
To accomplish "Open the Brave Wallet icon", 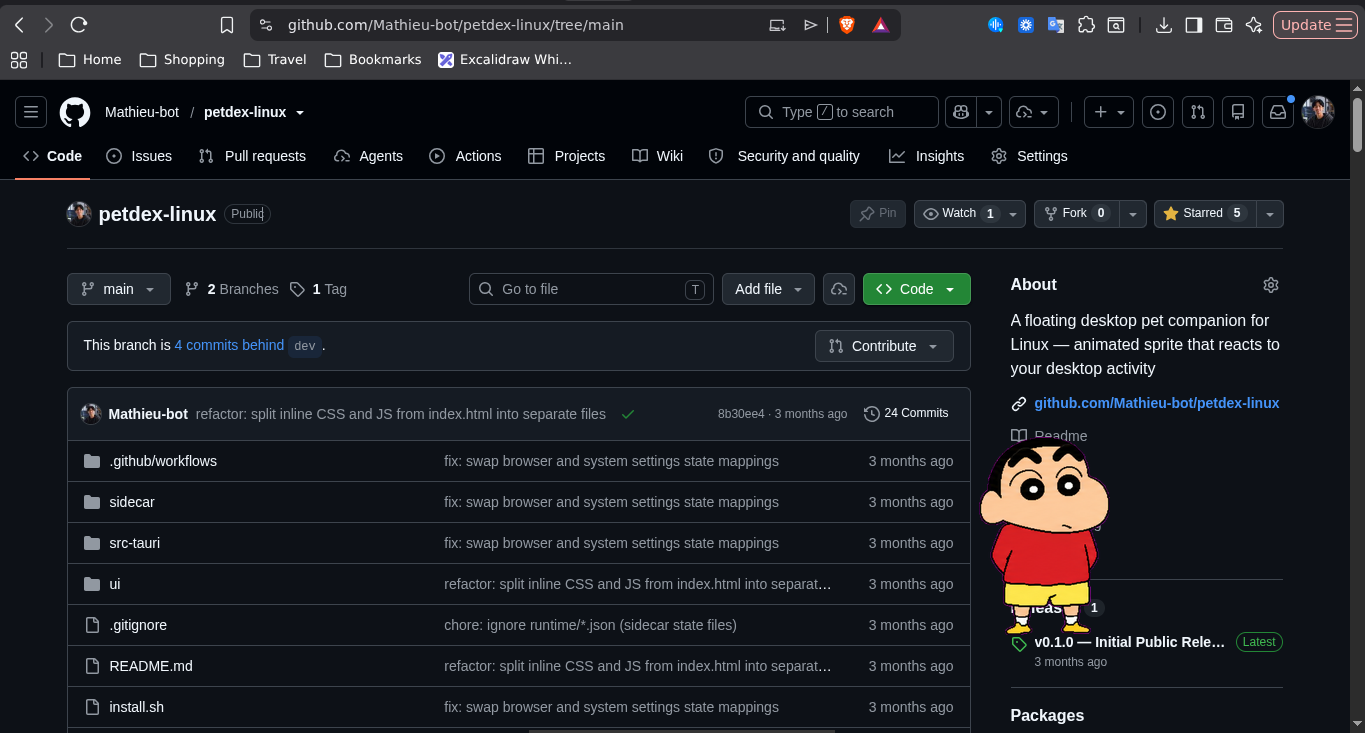I will click(1224, 25).
